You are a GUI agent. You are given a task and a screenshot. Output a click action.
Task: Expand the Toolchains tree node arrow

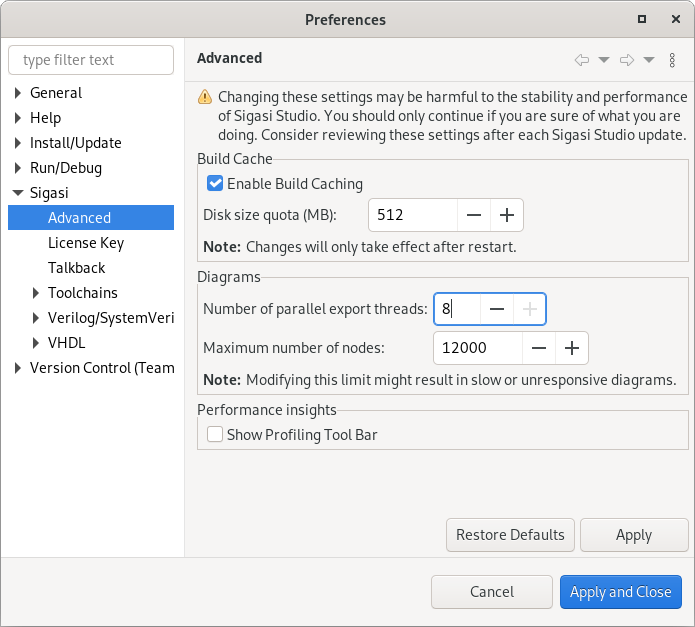click(36, 292)
